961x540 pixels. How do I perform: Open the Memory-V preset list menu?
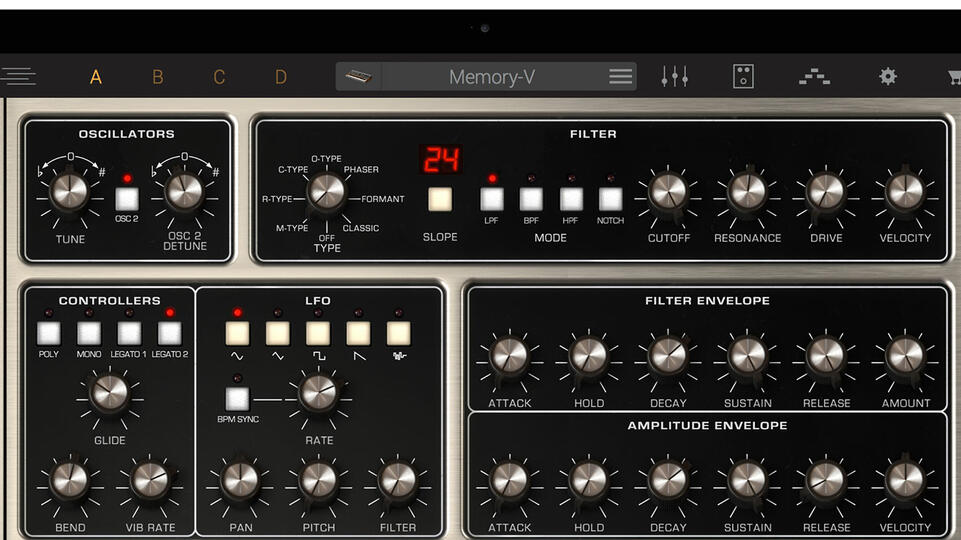click(620, 77)
